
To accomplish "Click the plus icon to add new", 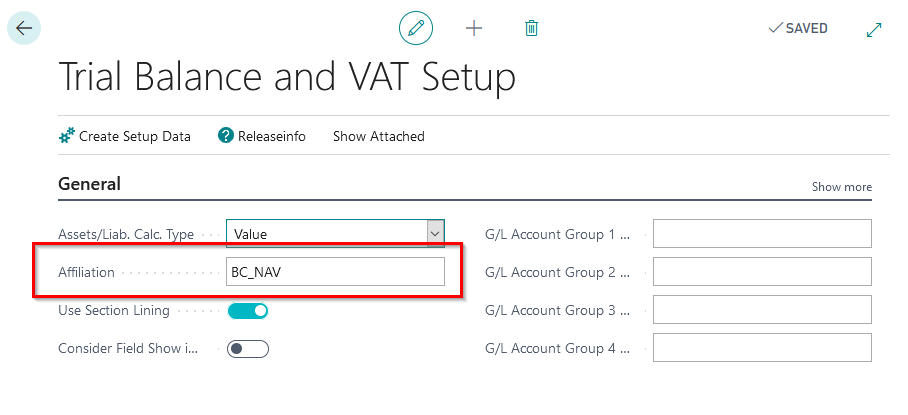I will 474,28.
